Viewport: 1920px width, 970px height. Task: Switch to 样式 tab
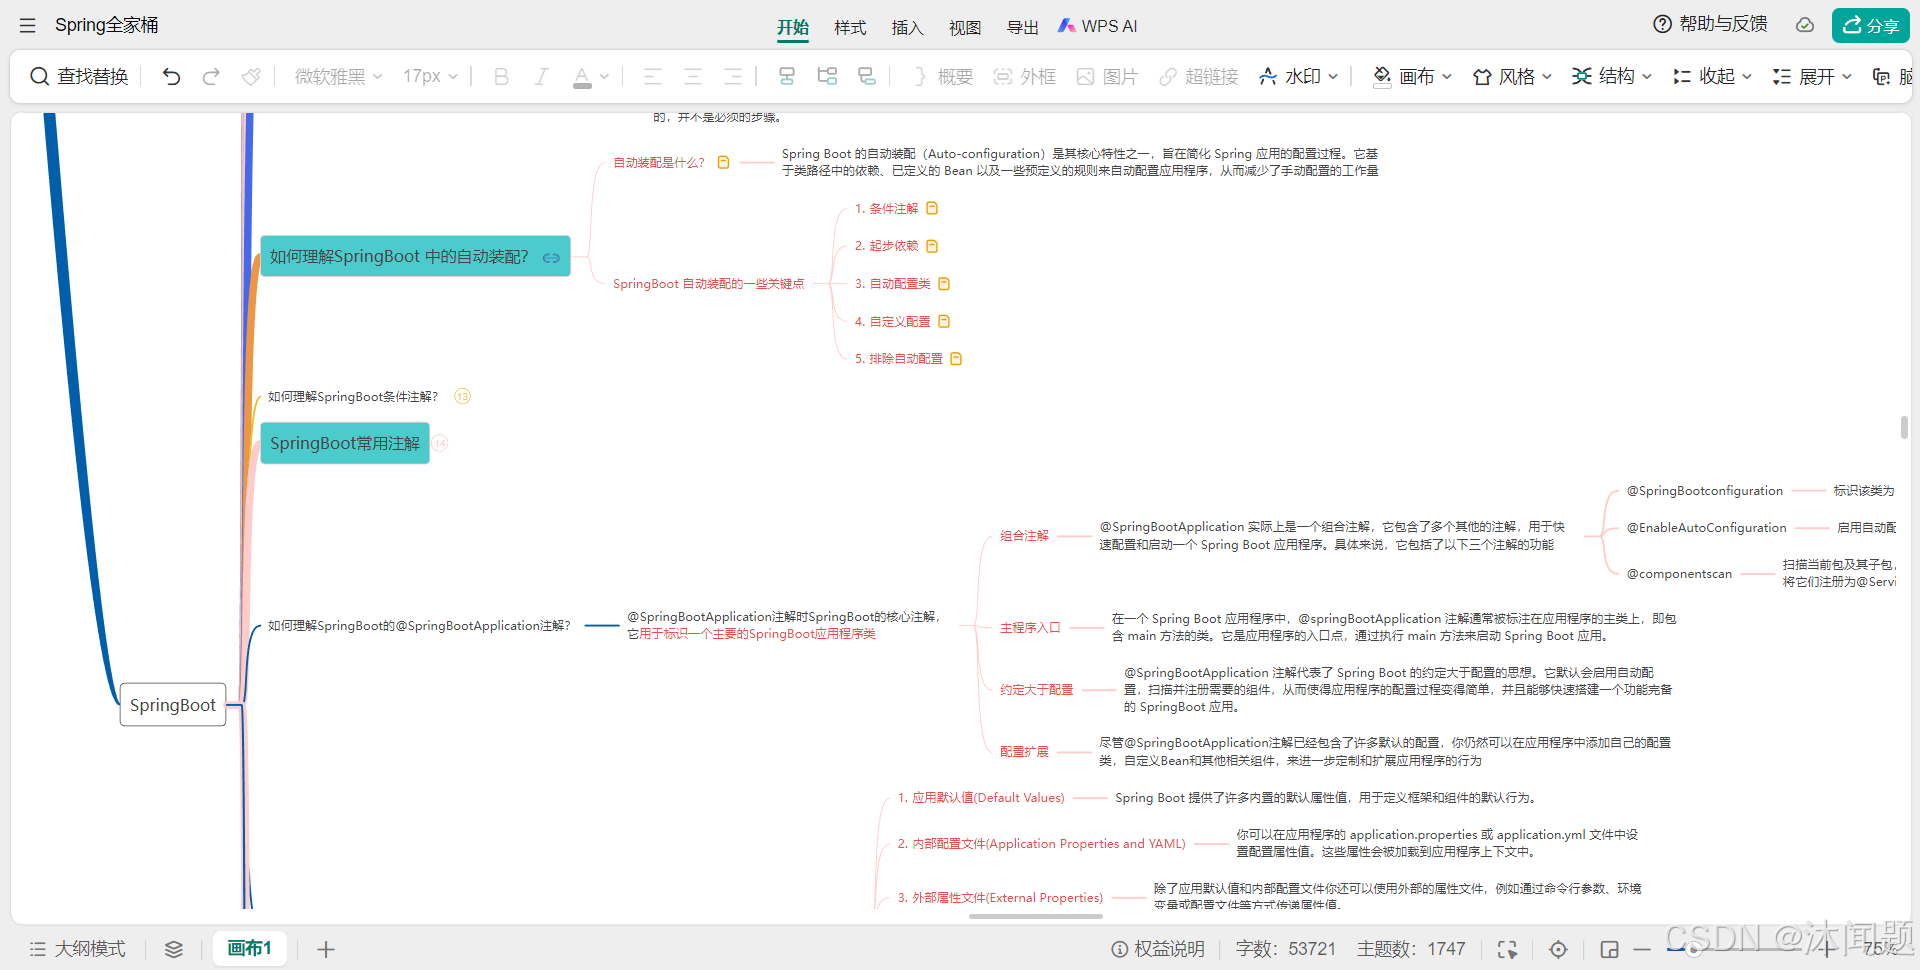(850, 27)
